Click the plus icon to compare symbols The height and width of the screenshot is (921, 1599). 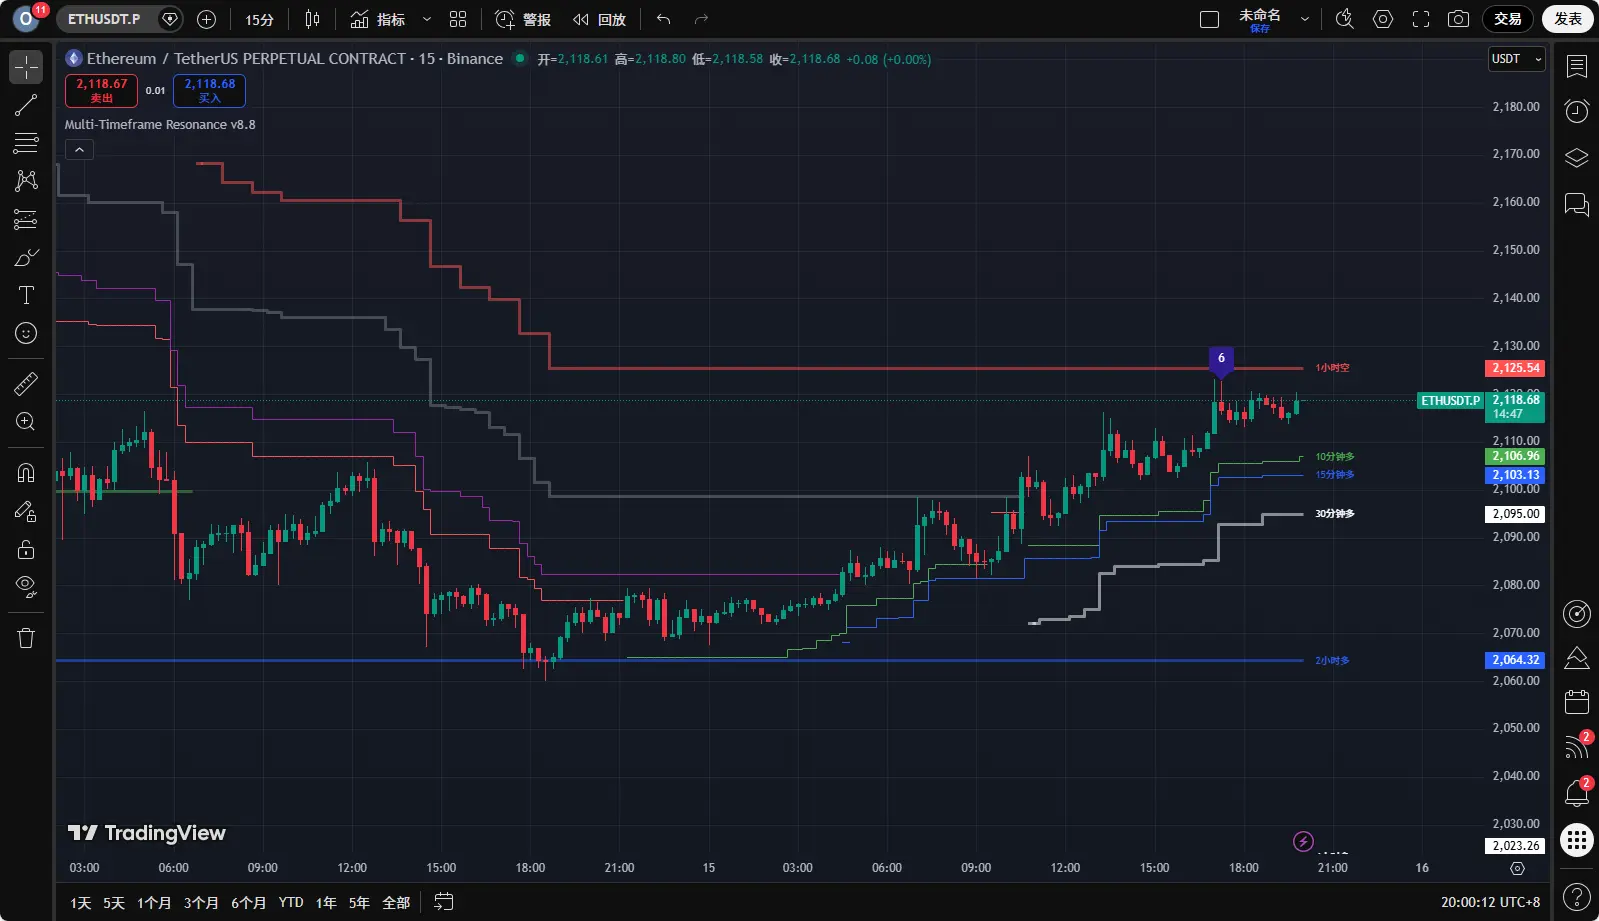click(x=207, y=19)
